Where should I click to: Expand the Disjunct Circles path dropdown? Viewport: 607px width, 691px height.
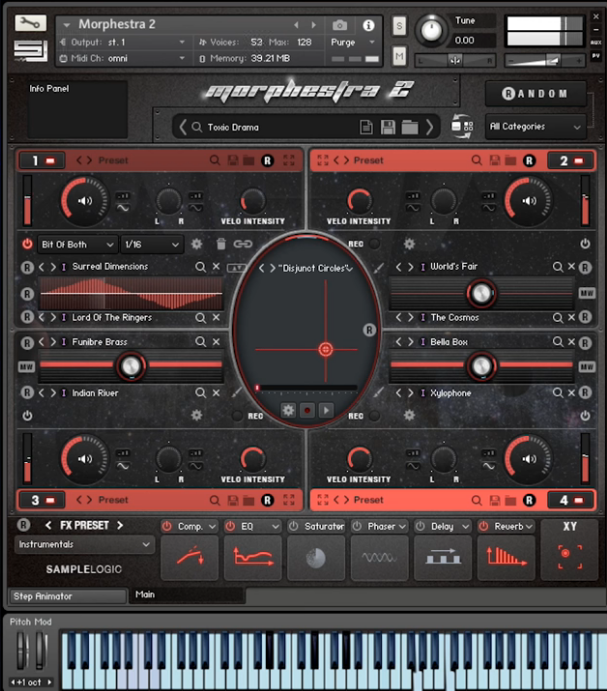[x=350, y=268]
